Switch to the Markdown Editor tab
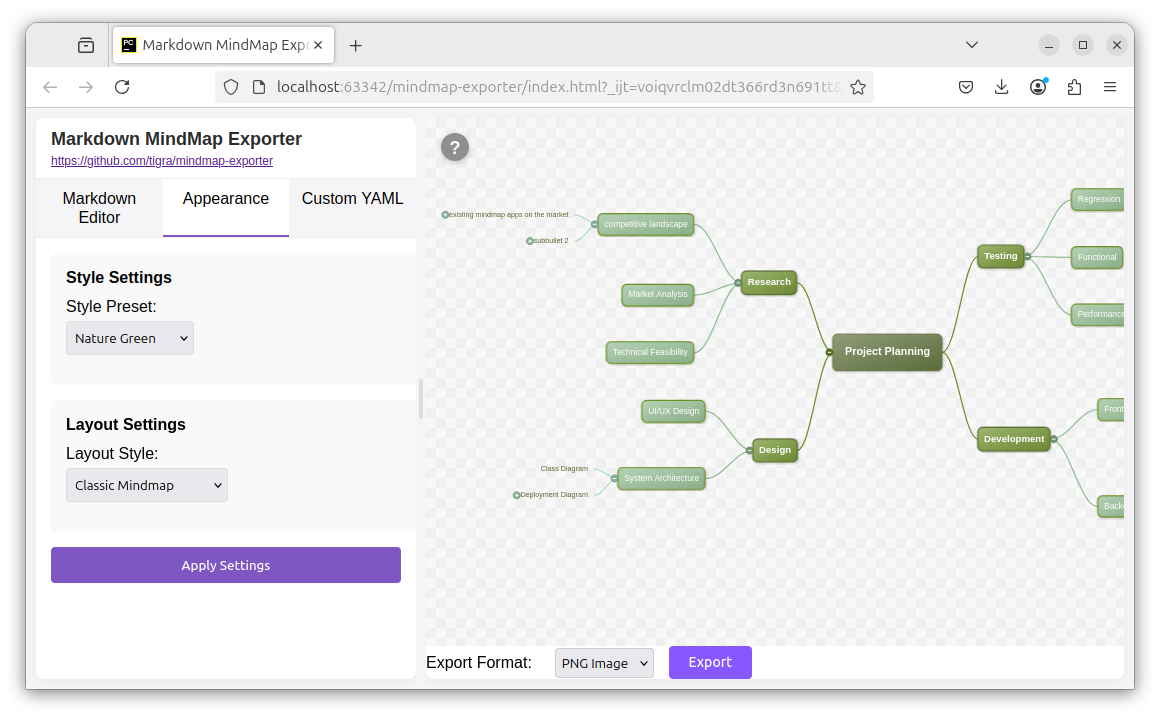Image resolution: width=1160 pixels, height=718 pixels. [x=99, y=208]
